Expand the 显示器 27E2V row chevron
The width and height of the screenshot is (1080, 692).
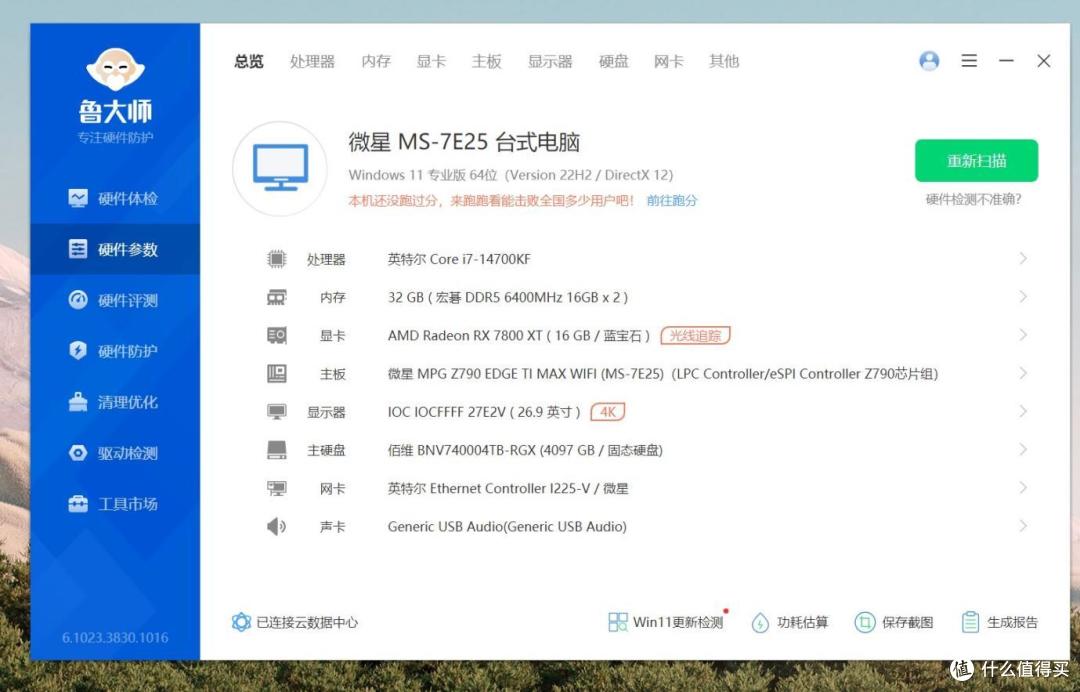[x=1023, y=411]
